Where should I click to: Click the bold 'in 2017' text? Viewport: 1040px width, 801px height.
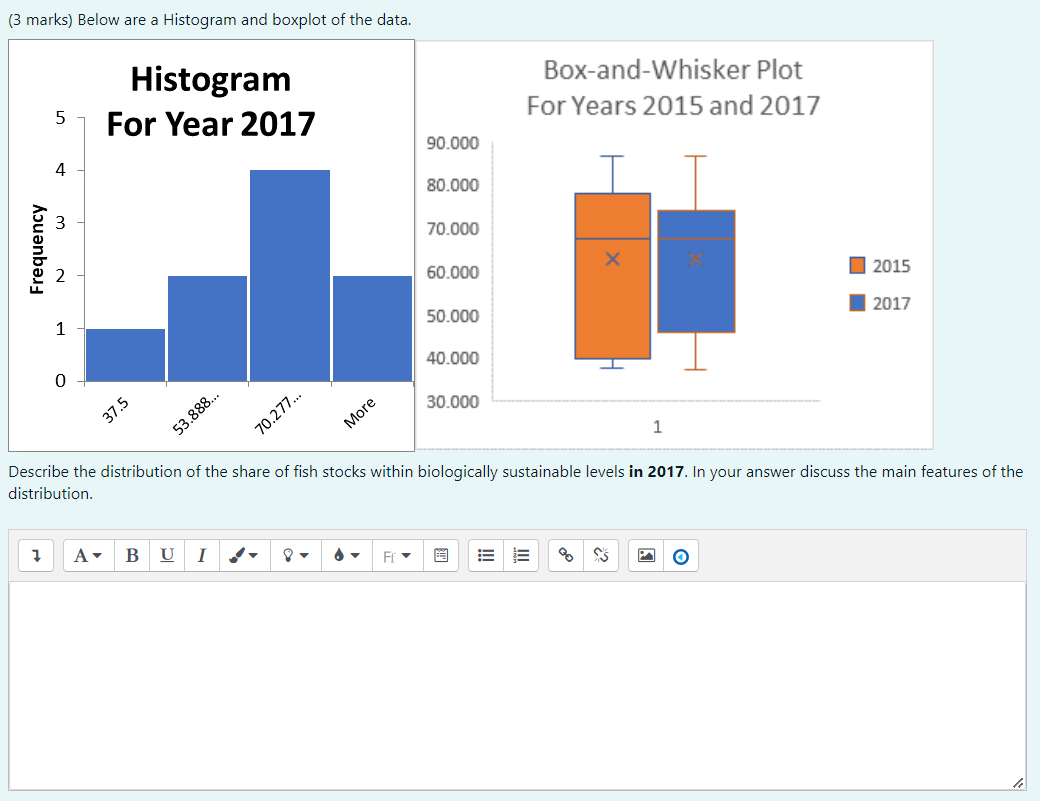[x=656, y=471]
